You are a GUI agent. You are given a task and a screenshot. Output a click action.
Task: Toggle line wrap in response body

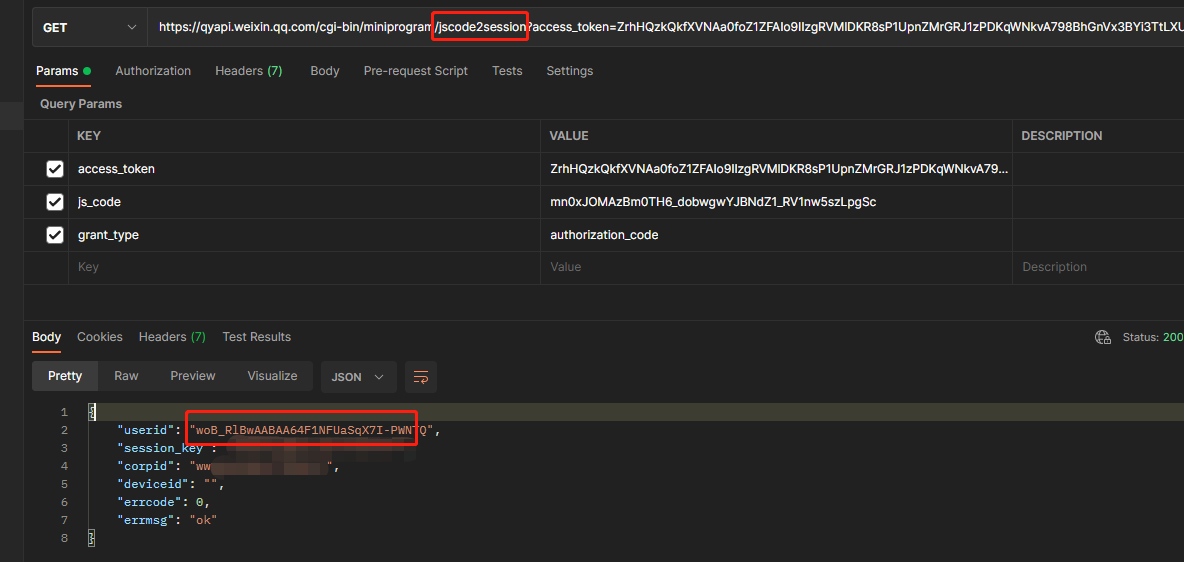tap(421, 377)
